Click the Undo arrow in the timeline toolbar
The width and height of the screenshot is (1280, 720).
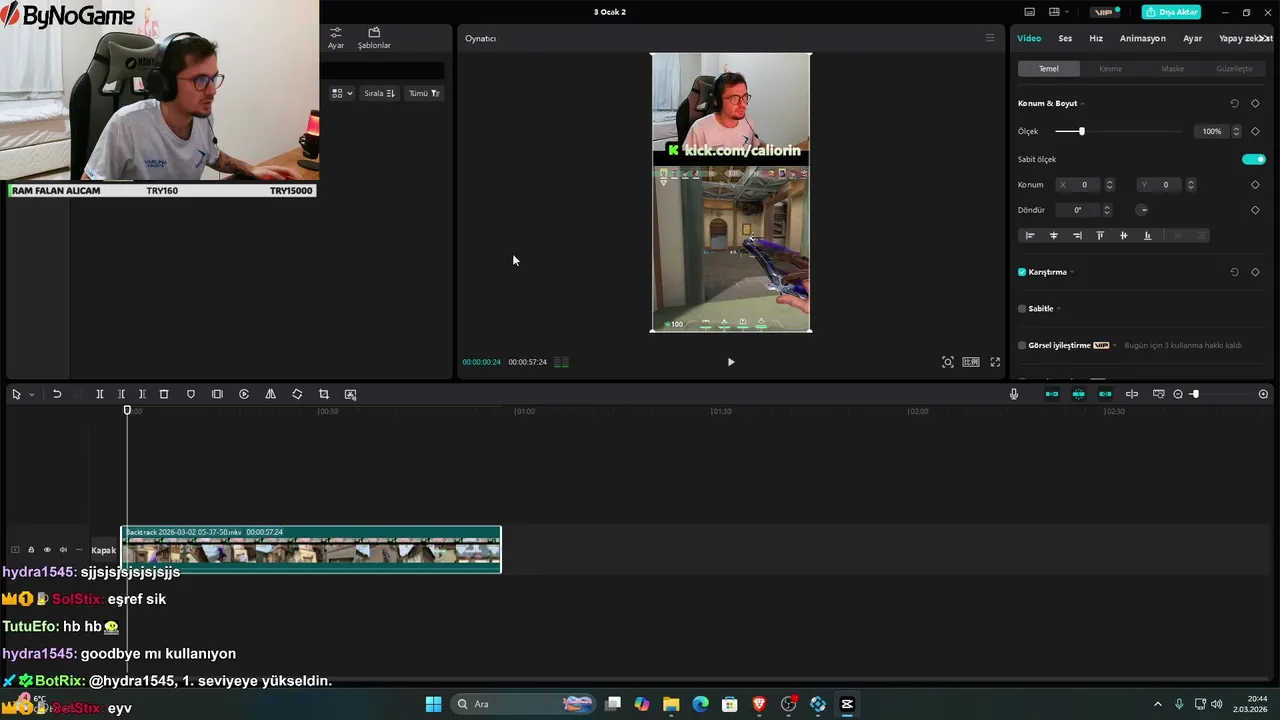click(x=57, y=394)
